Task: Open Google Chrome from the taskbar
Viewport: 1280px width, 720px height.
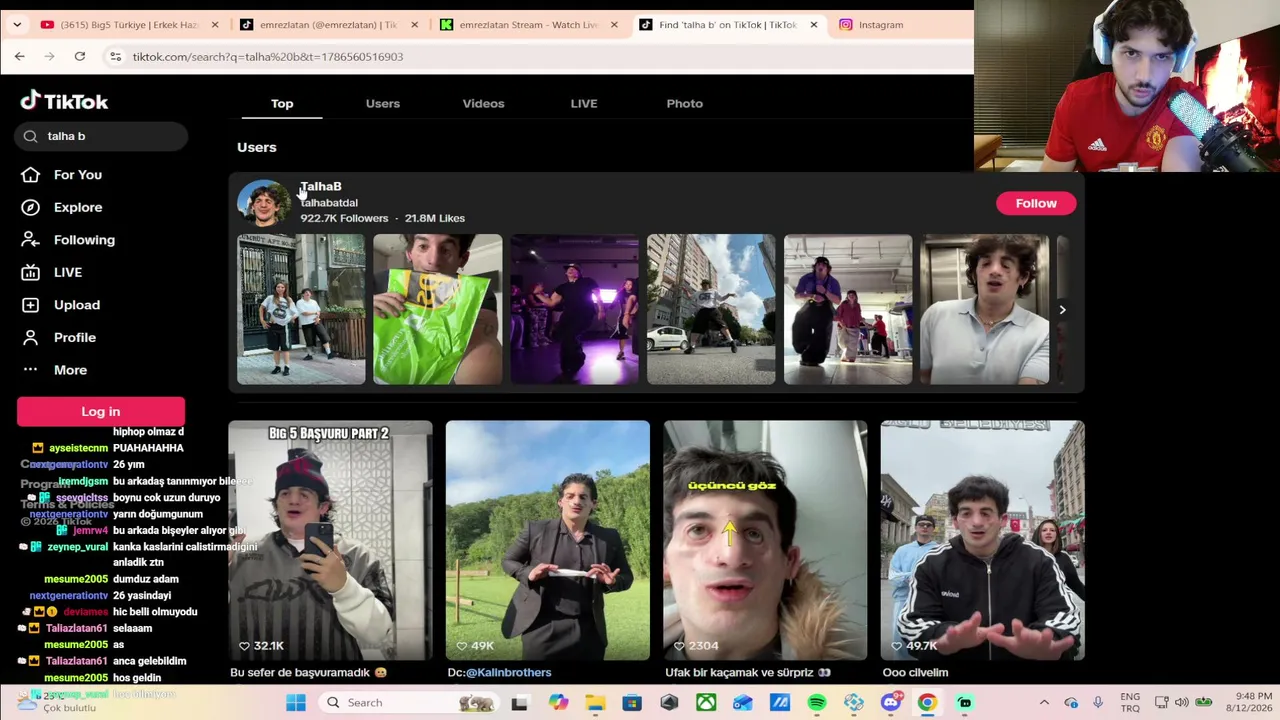Action: (x=927, y=703)
